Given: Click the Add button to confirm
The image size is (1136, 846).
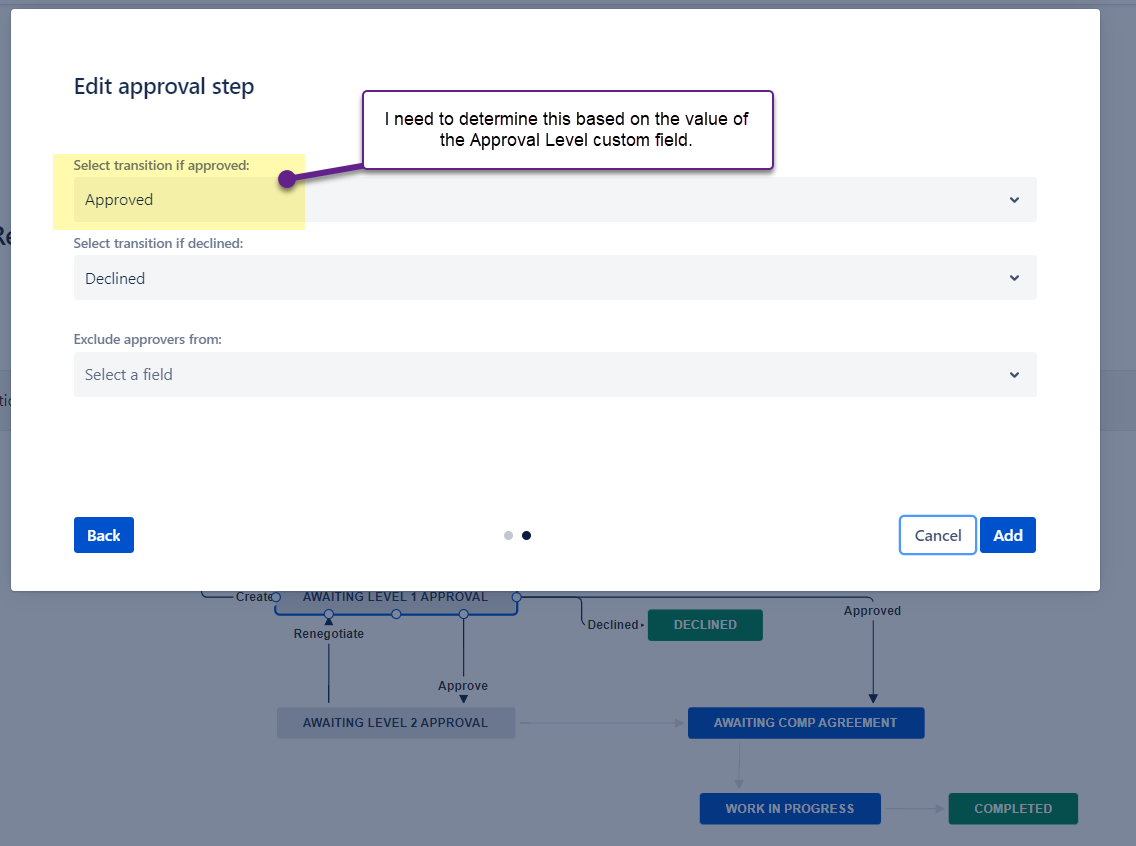Looking at the screenshot, I should pos(1007,535).
